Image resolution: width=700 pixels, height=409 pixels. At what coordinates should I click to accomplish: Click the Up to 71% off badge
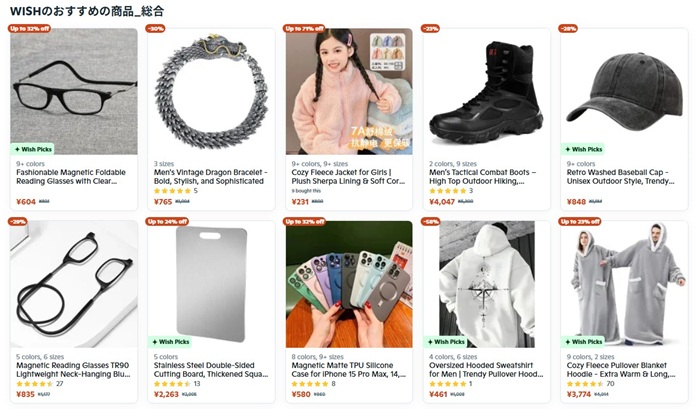tap(304, 29)
